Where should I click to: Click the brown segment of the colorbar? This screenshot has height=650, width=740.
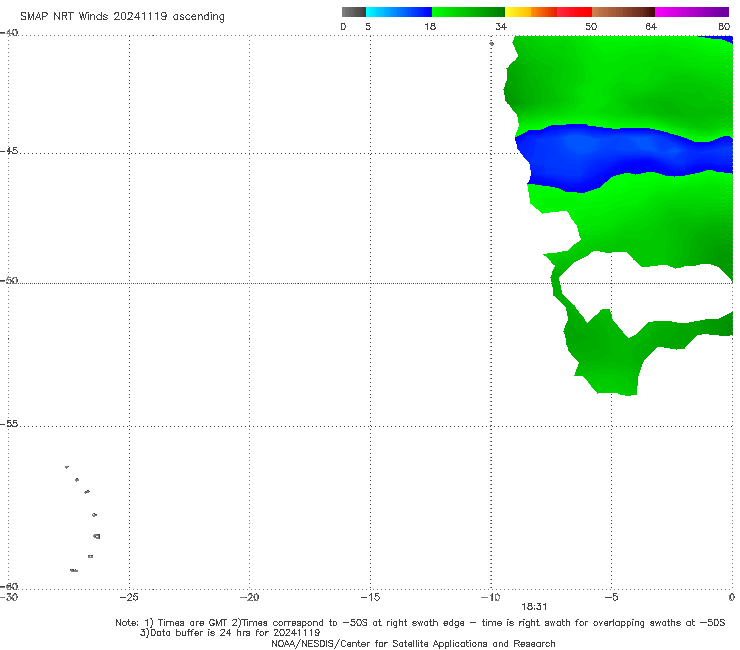(623, 12)
